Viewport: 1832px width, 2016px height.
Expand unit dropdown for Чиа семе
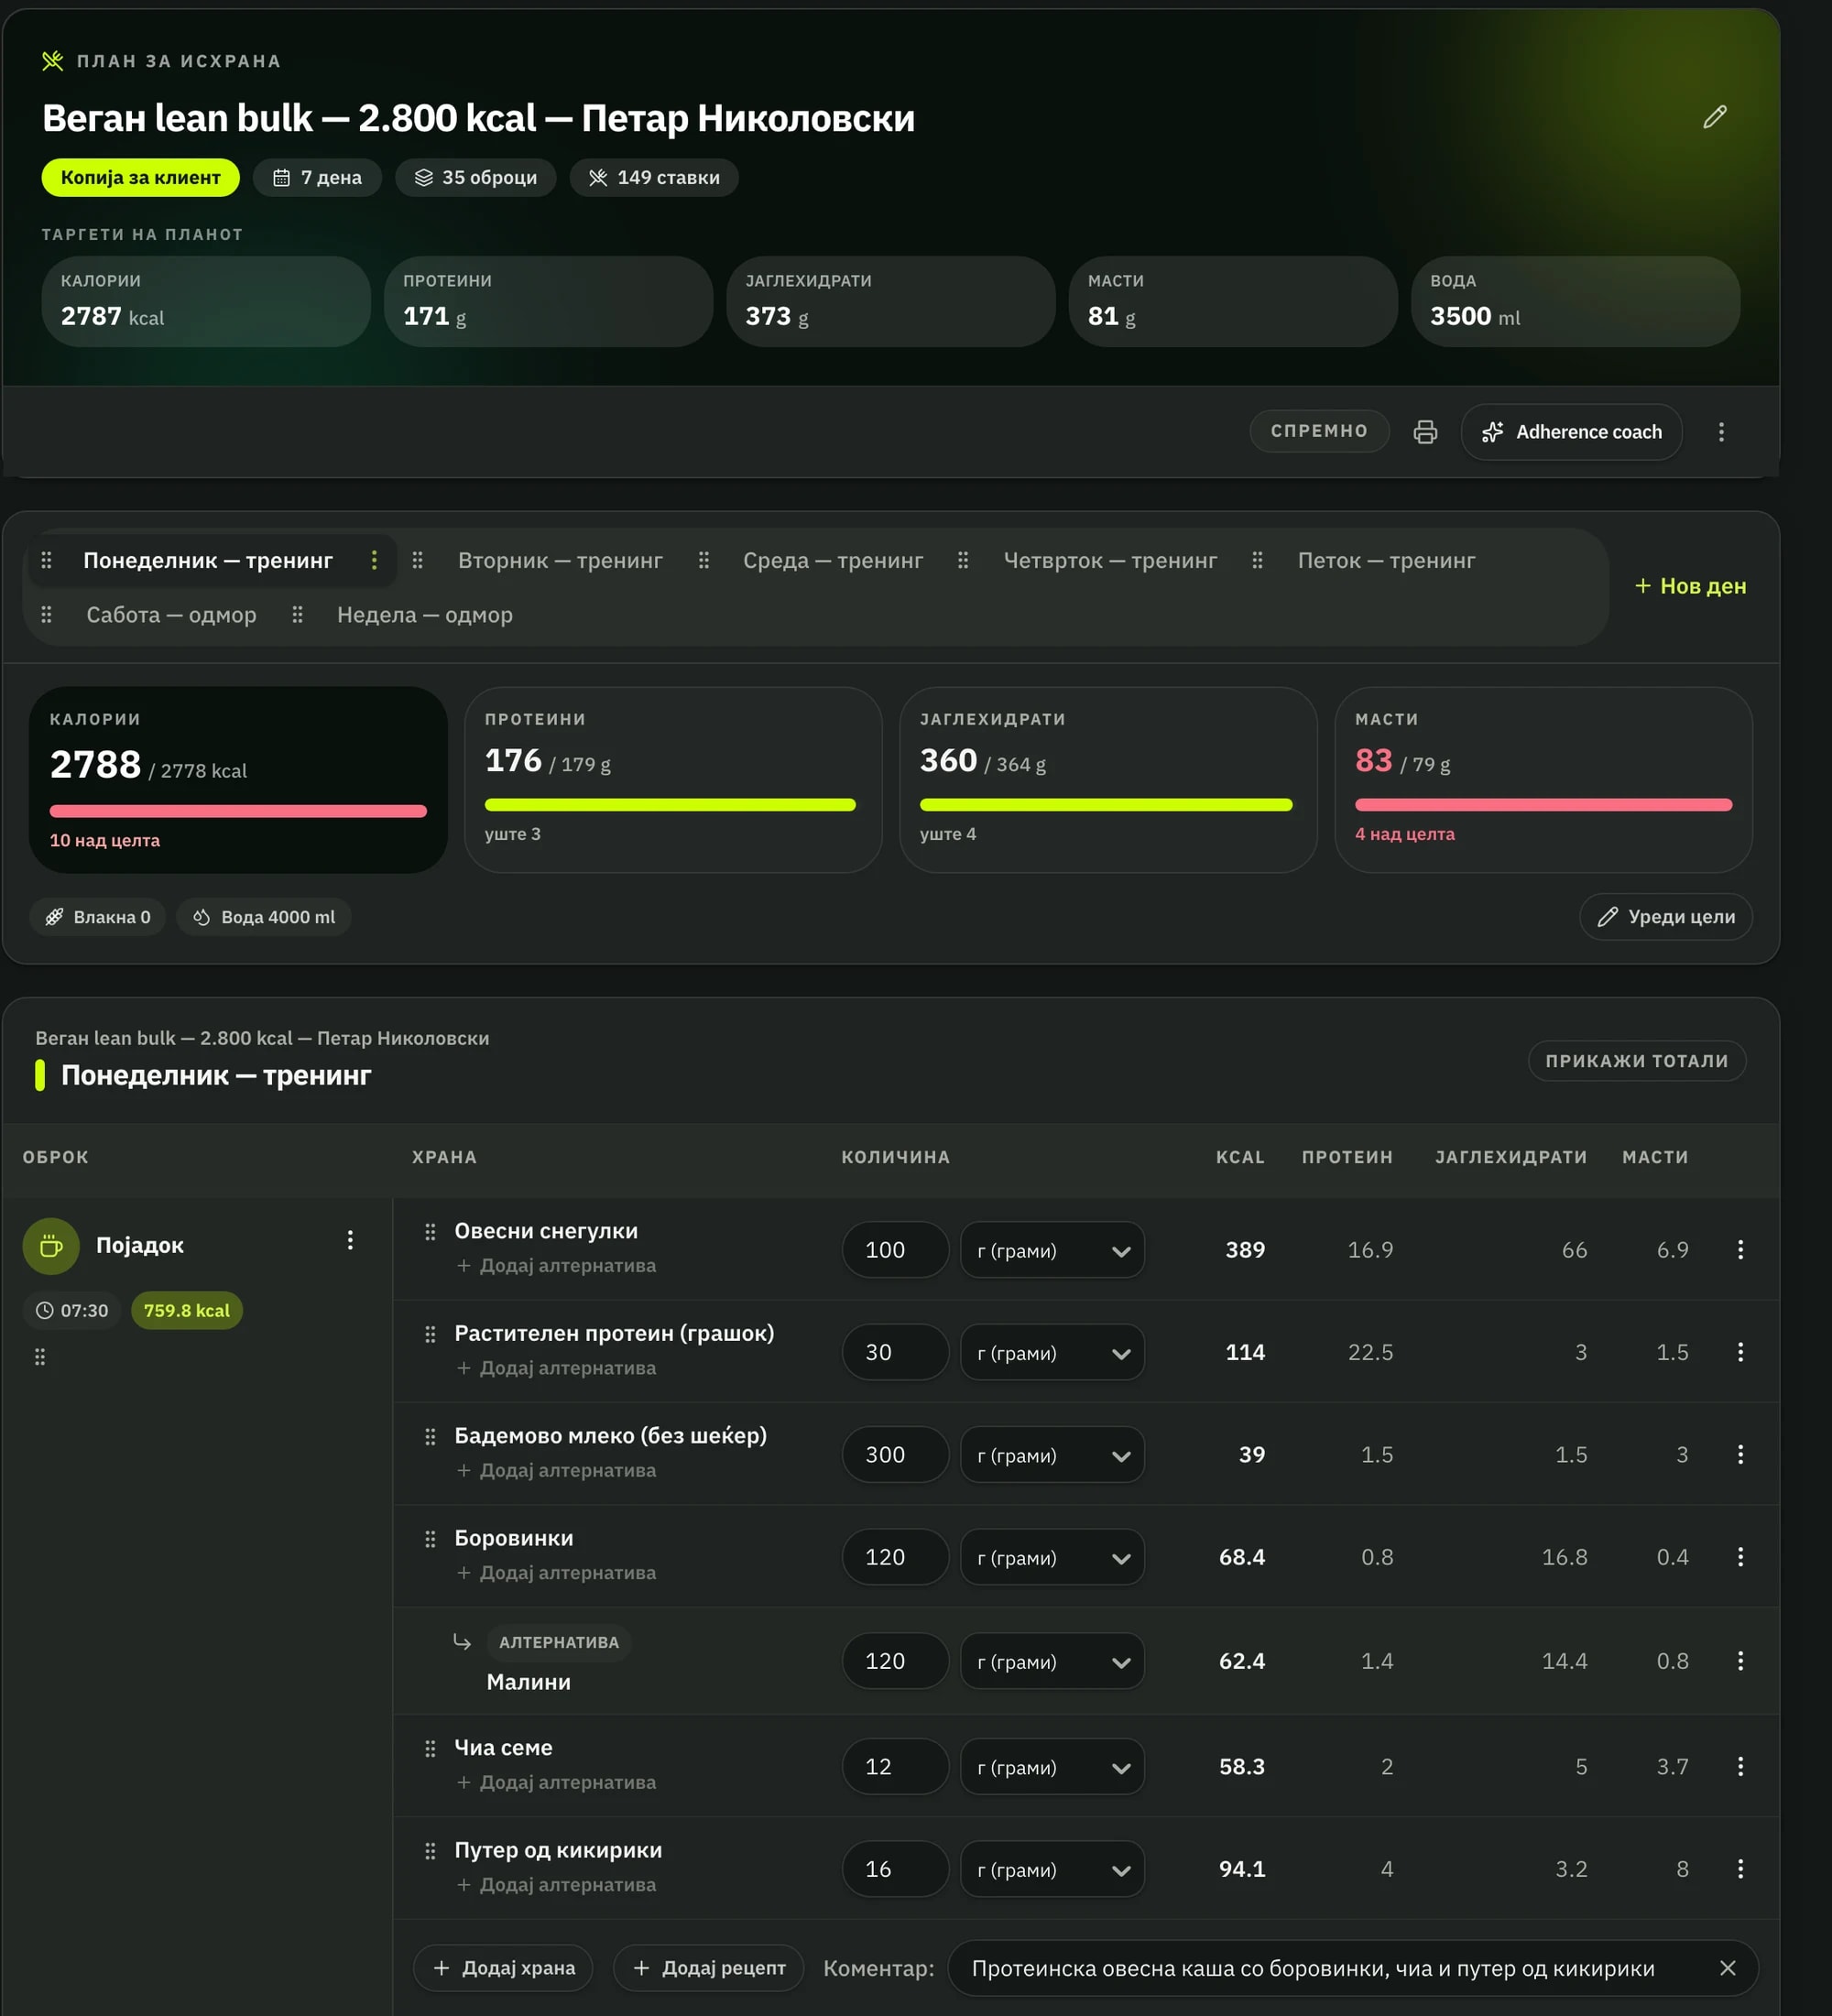click(x=1052, y=1766)
